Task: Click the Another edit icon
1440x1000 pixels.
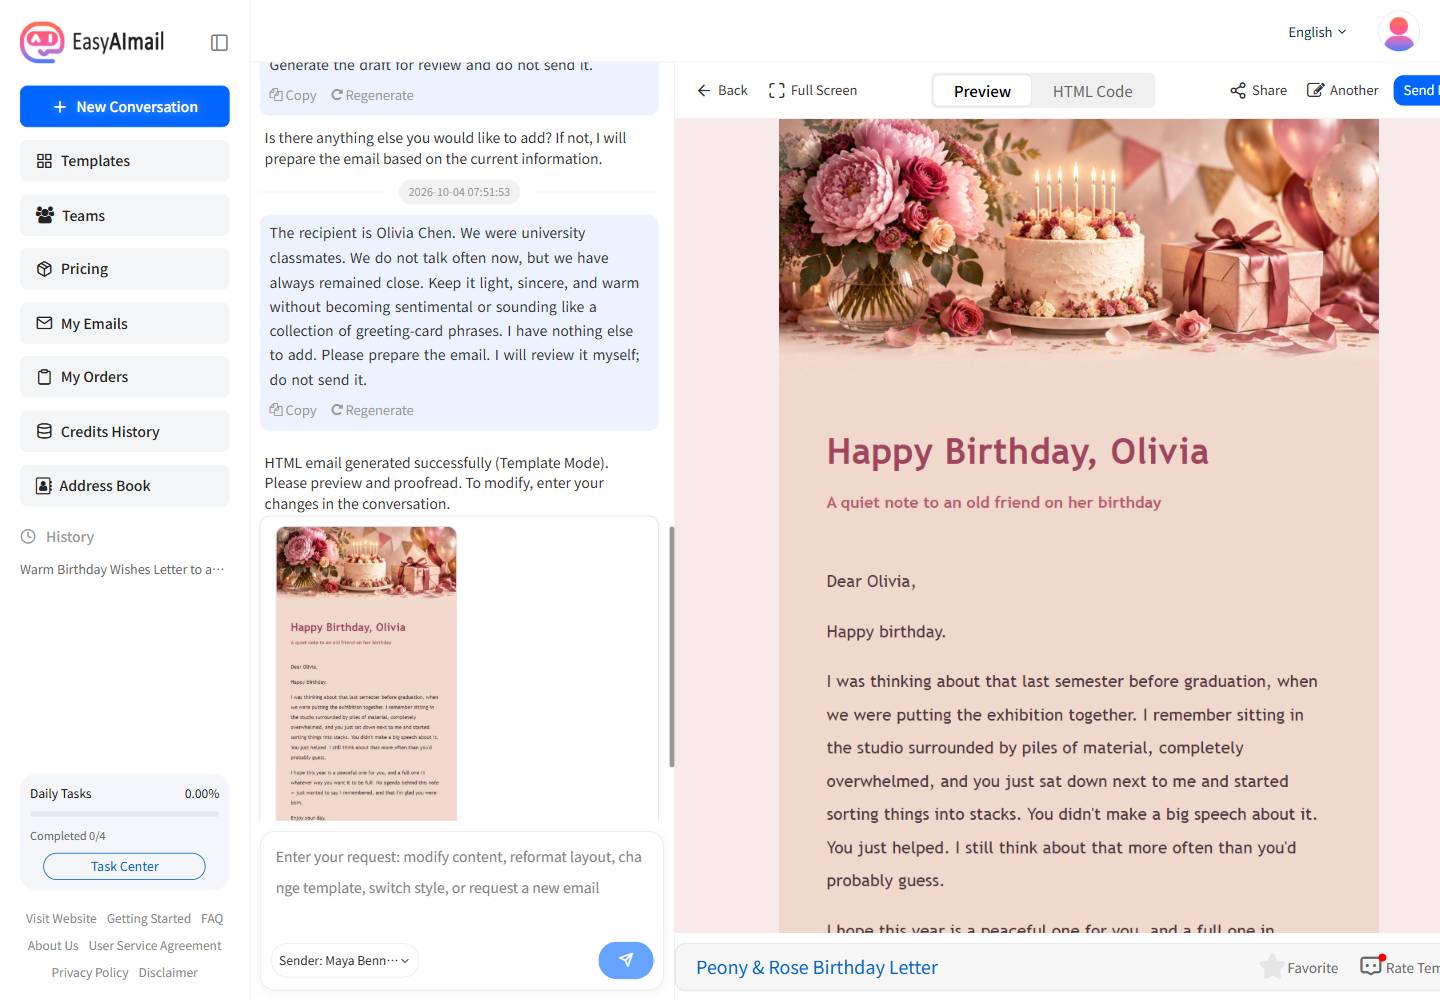Action: click(x=1316, y=90)
